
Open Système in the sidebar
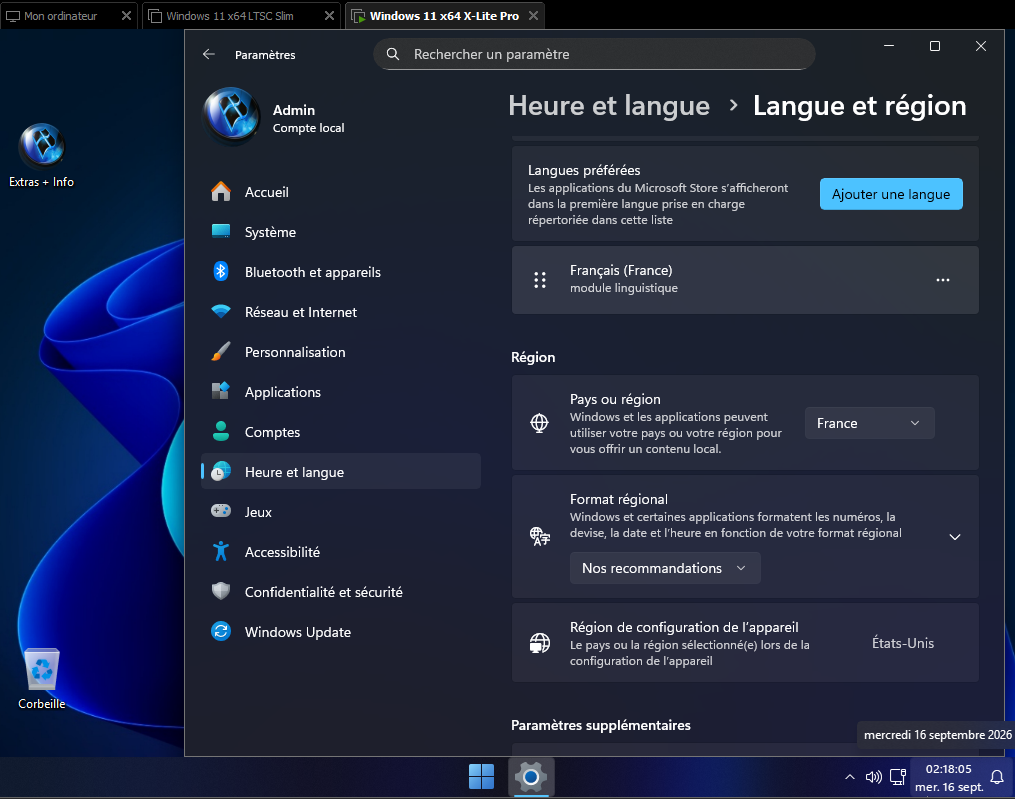pyautogui.click(x=340, y=232)
